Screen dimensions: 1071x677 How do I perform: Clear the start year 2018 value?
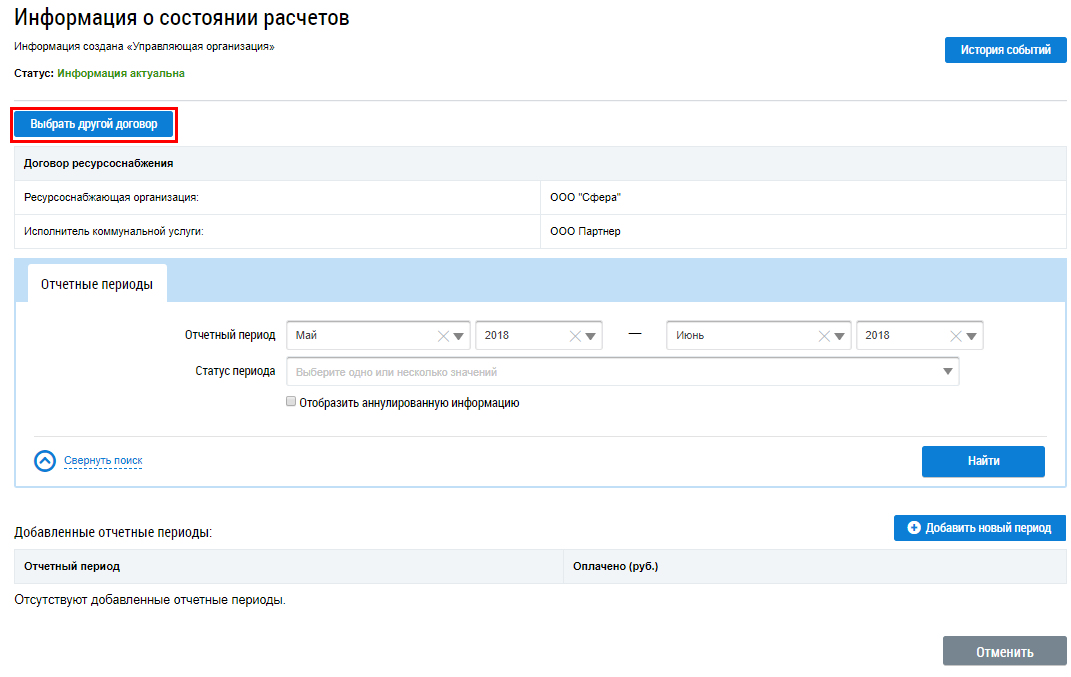(575, 336)
